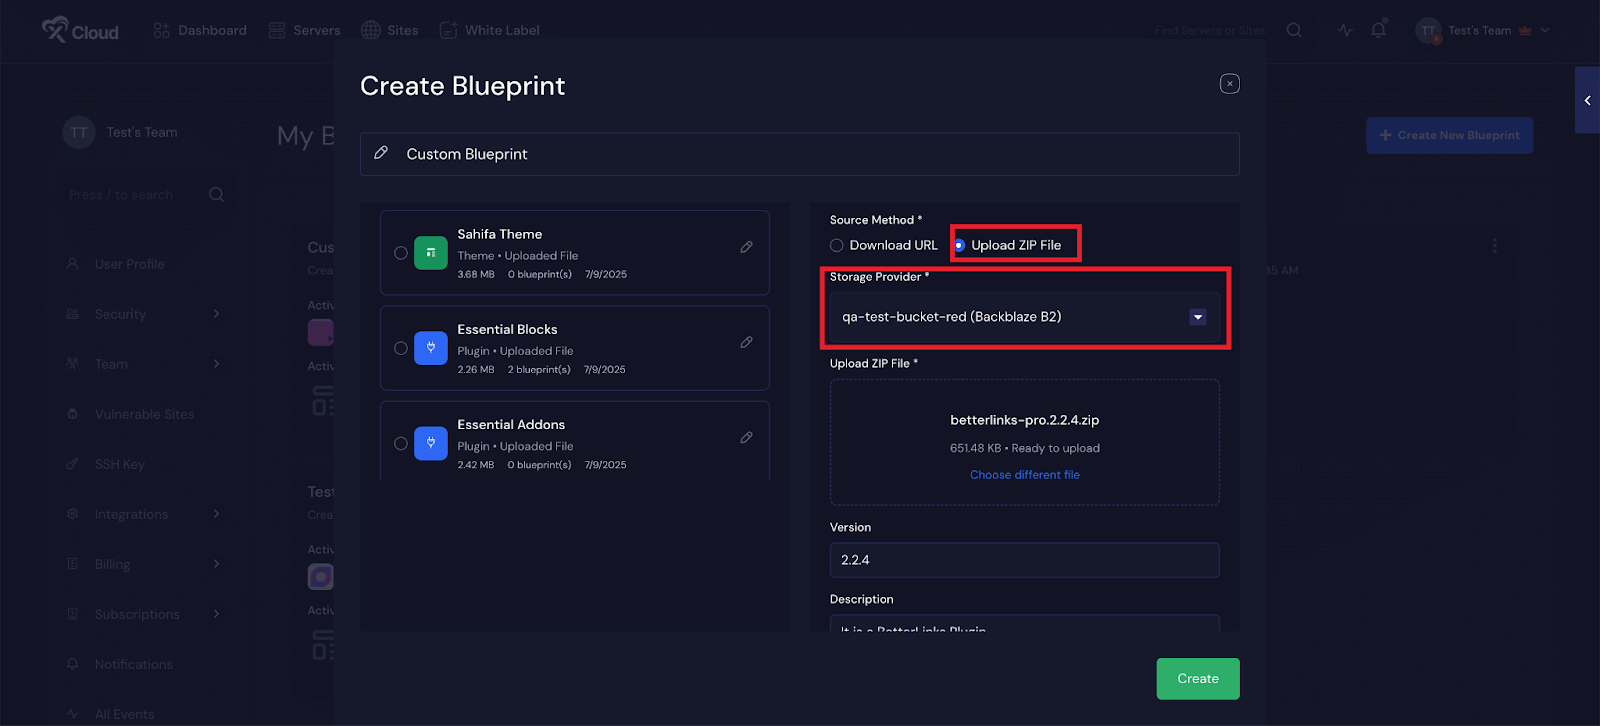
Task: Choose the Upload ZIP File radio option
Action: (960, 245)
